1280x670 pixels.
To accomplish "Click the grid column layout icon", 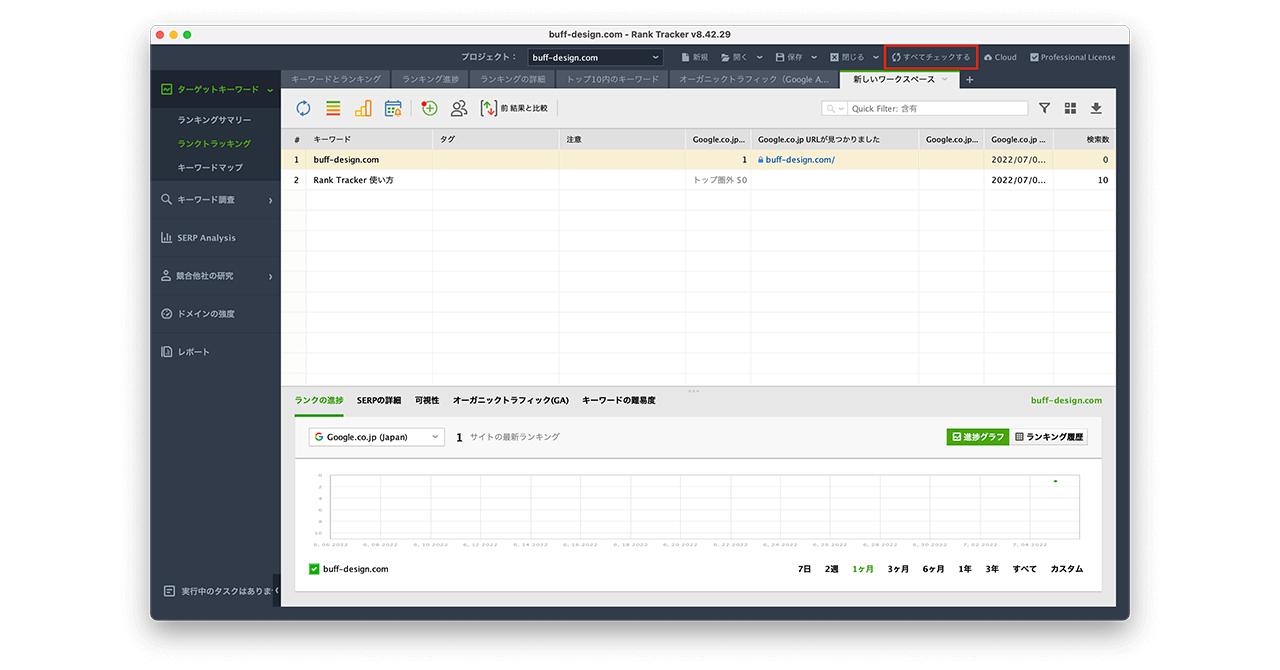I will 1070,108.
